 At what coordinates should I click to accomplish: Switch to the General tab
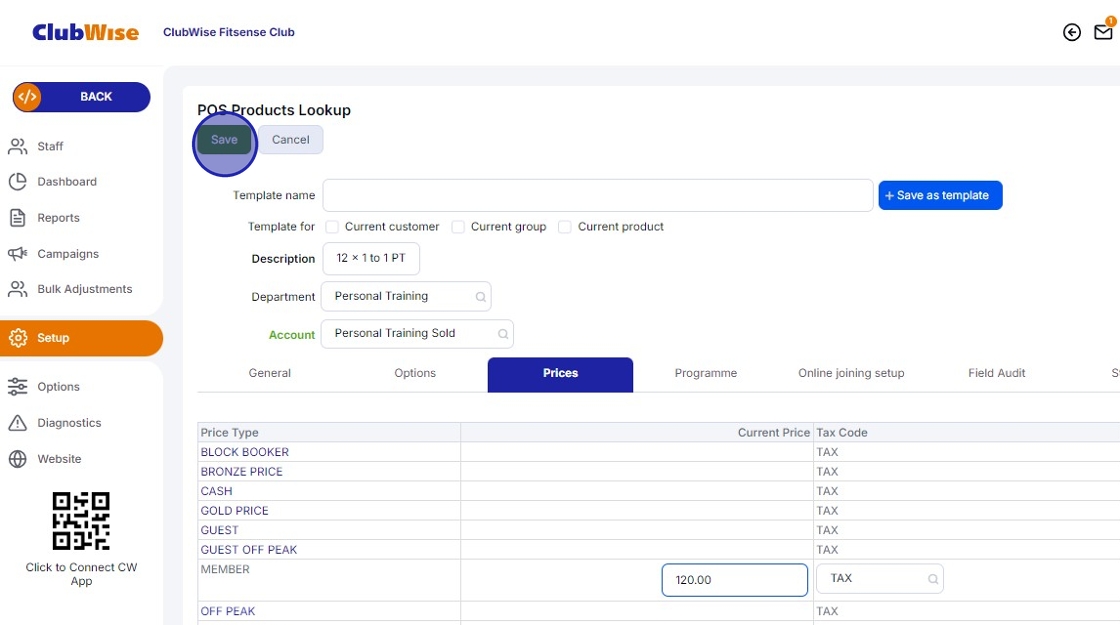[269, 374]
